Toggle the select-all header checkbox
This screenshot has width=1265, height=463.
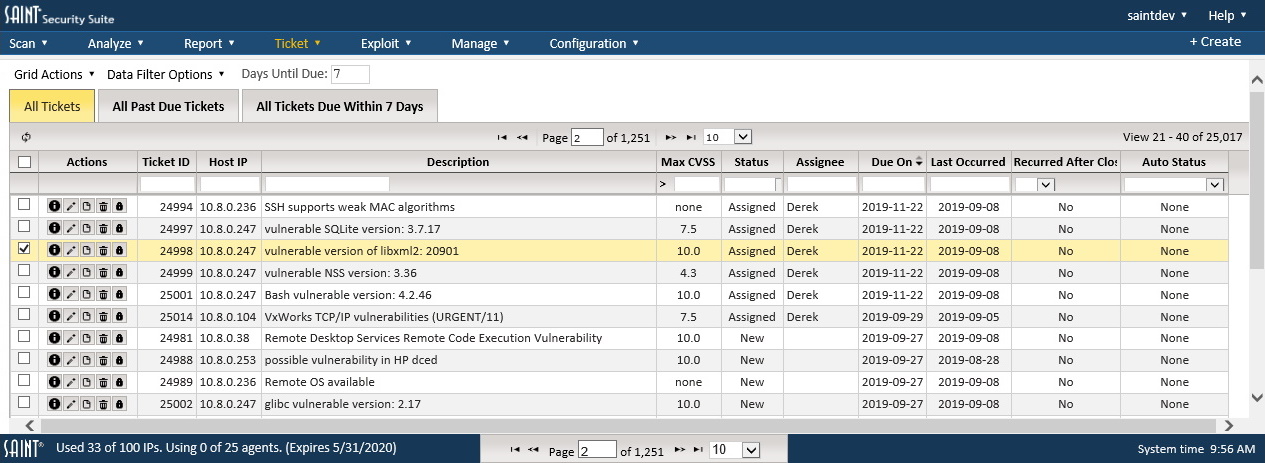(x=24, y=162)
